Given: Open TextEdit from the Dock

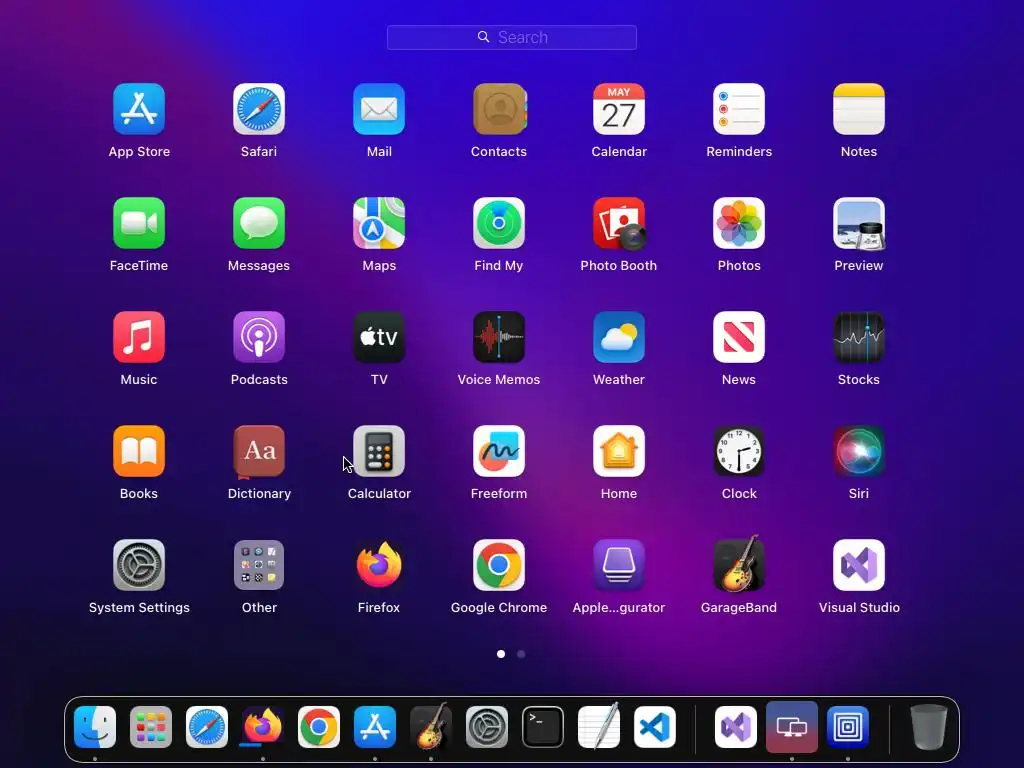Looking at the screenshot, I should (599, 726).
